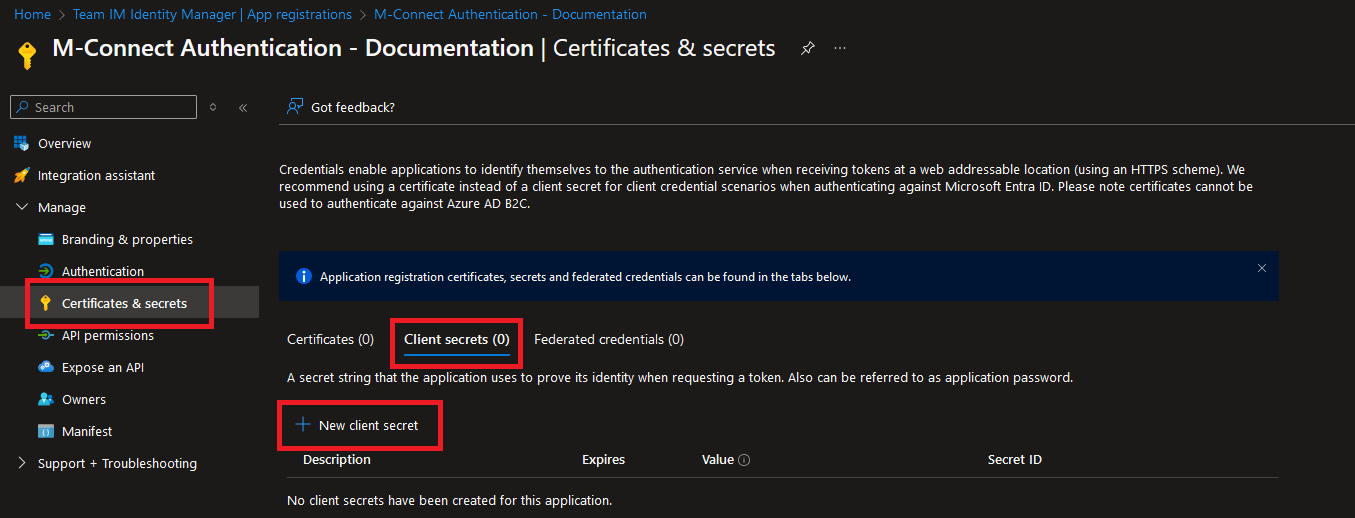1355x518 pixels.
Task: Click the plus icon for new secret
Action: (303, 424)
